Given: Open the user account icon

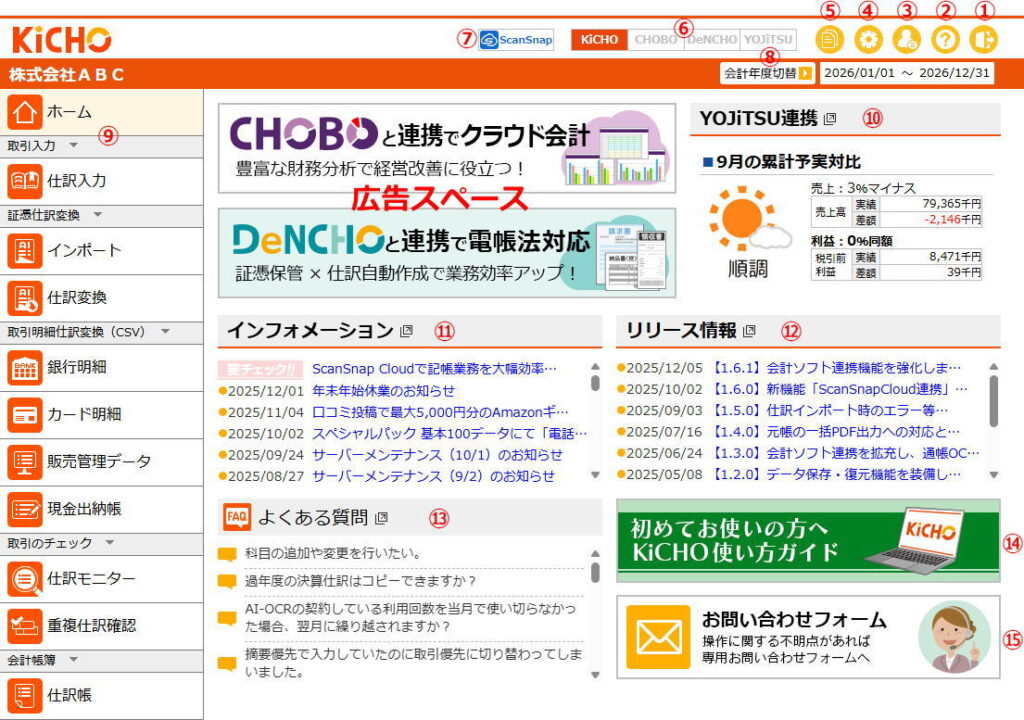Looking at the screenshot, I should [906, 40].
